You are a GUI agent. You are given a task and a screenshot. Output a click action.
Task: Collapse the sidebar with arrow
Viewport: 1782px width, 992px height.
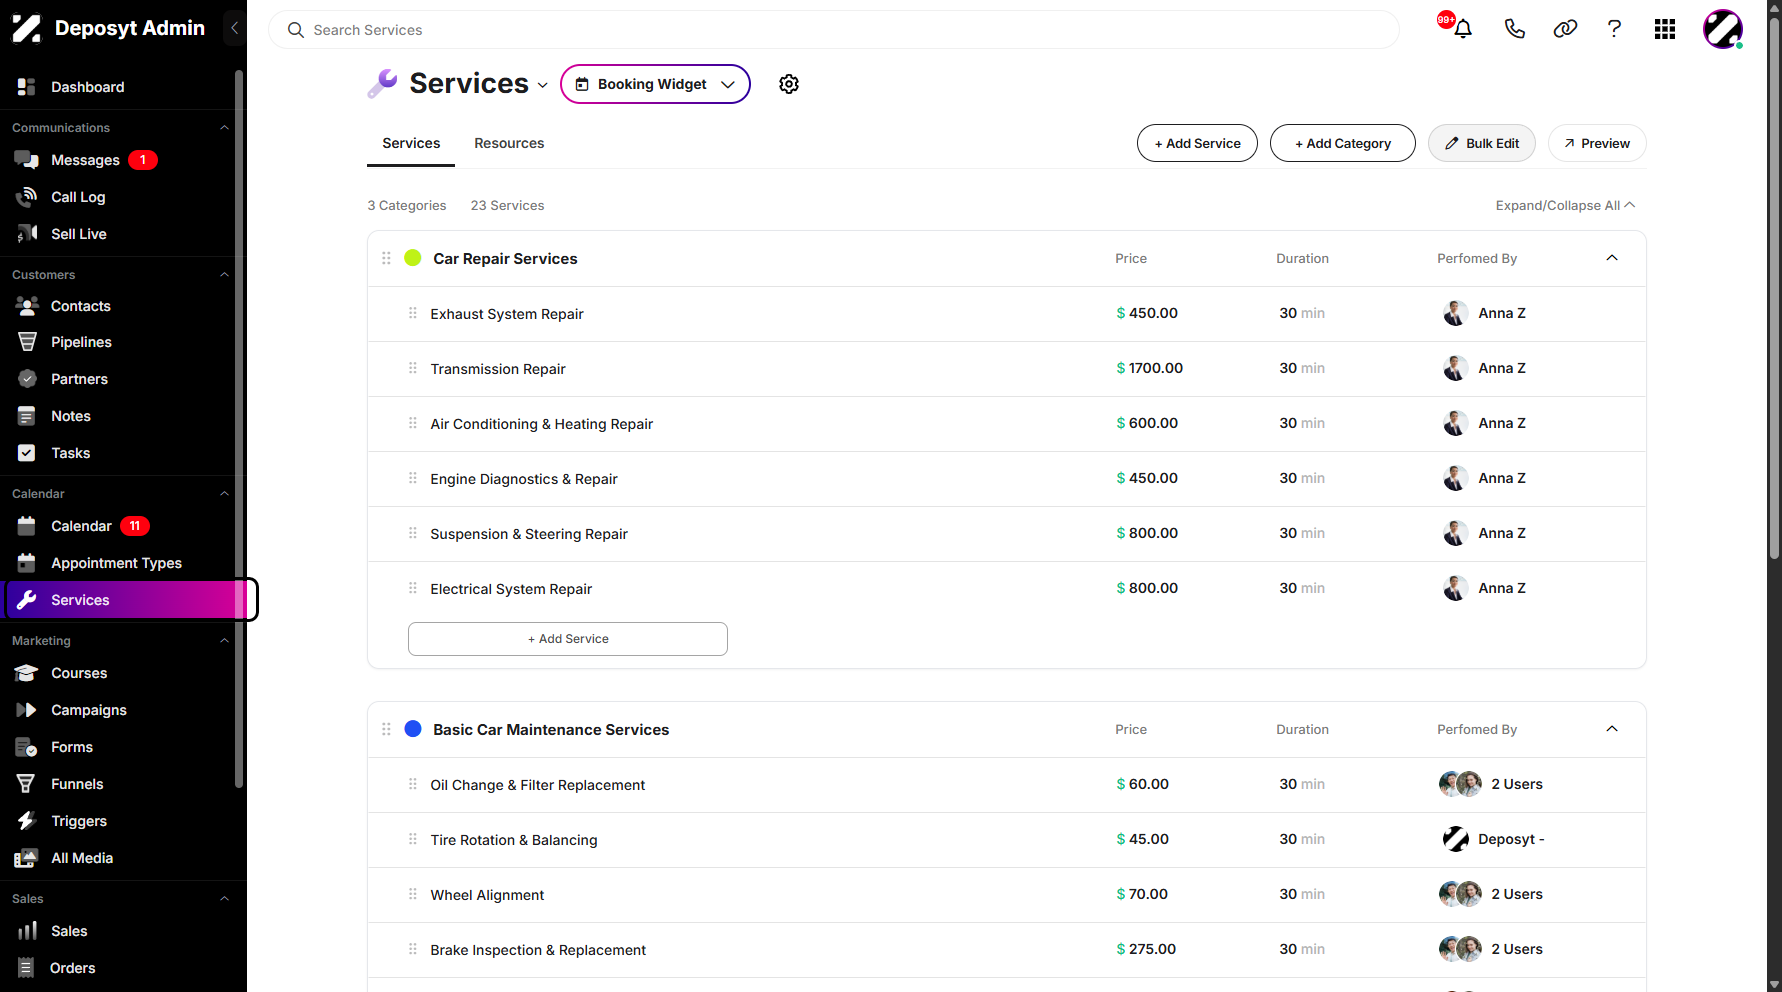(x=234, y=28)
